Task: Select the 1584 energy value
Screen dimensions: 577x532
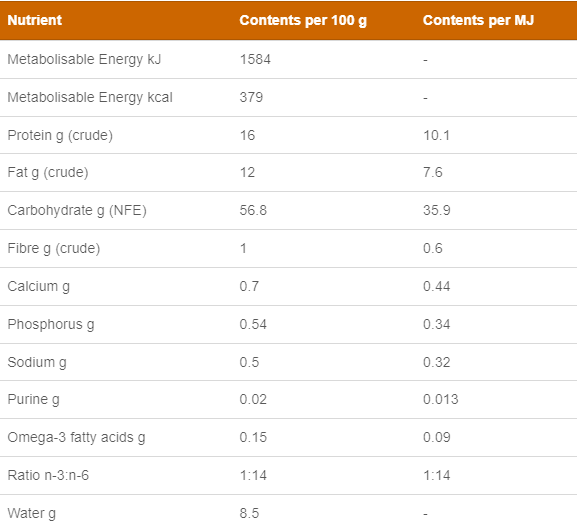Action: (x=255, y=59)
